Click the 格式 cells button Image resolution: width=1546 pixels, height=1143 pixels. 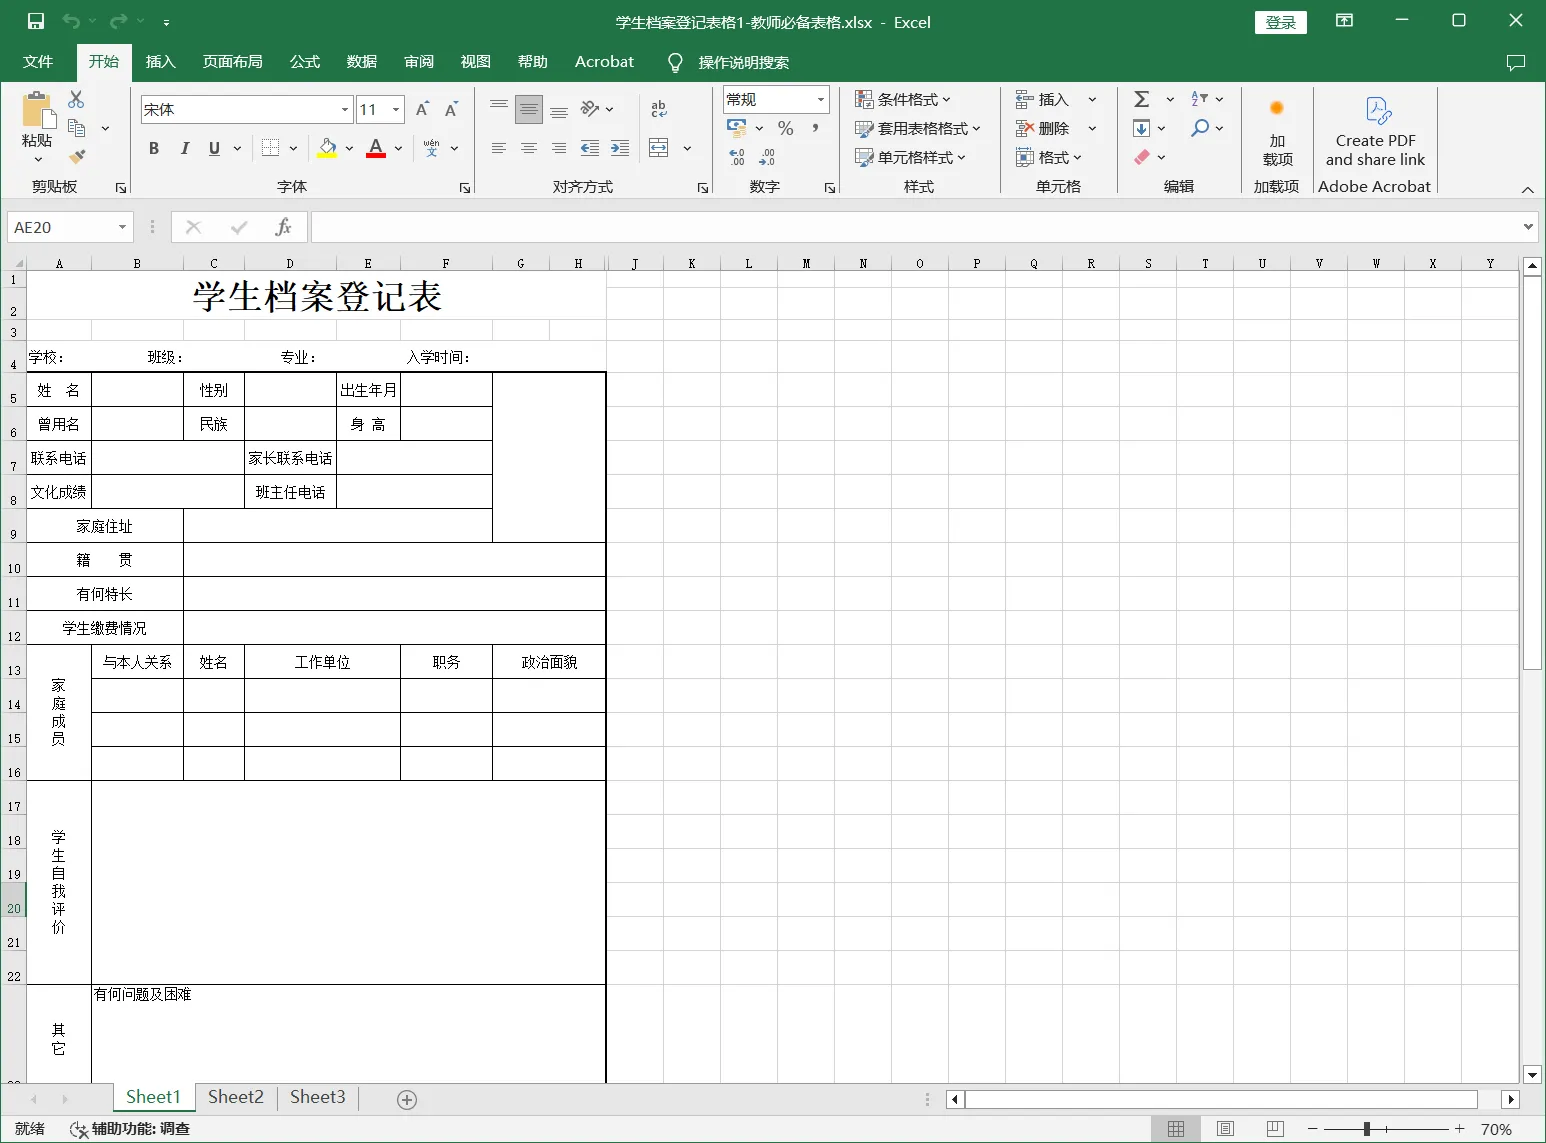[x=1049, y=157]
